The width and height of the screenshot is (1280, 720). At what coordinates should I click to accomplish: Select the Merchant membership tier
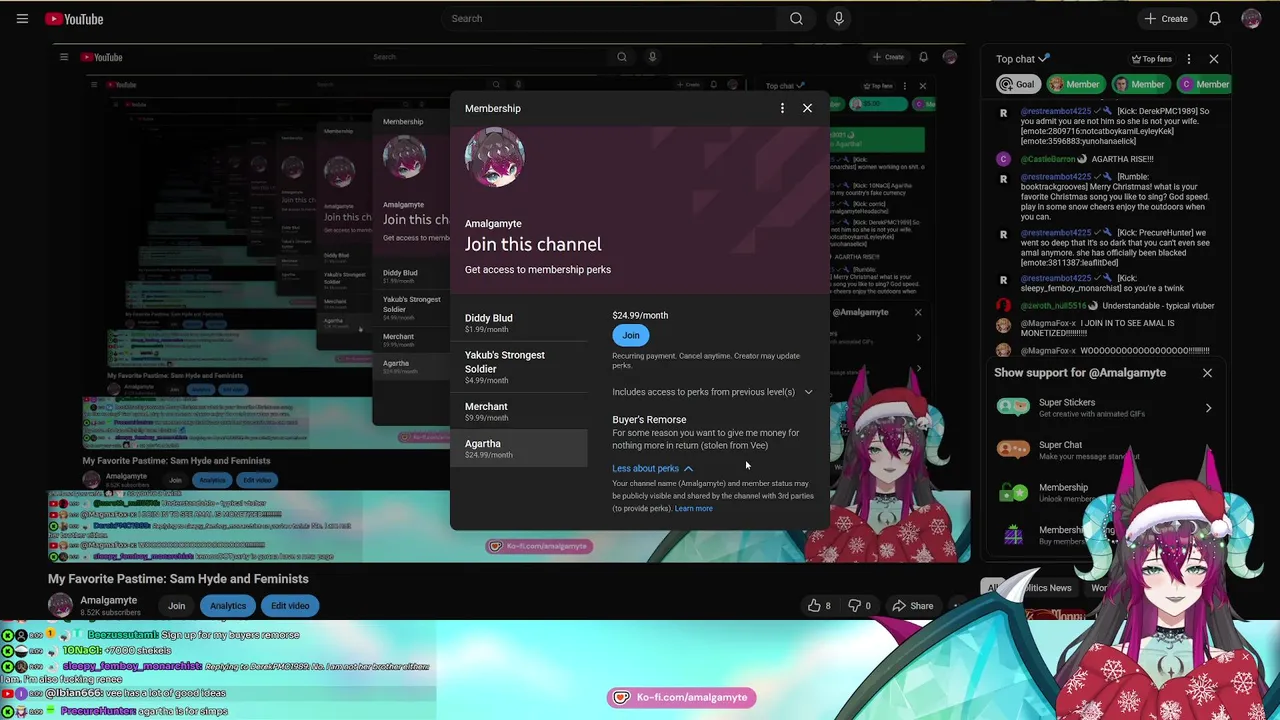519,411
